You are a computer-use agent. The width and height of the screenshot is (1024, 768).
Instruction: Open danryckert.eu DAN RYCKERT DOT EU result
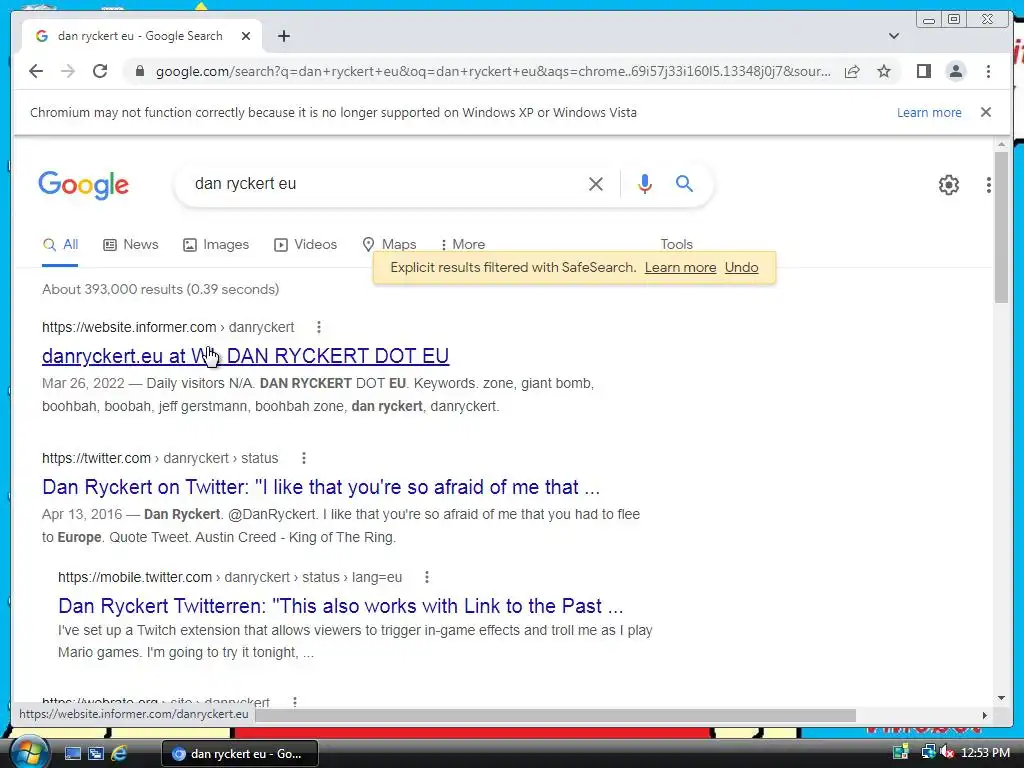click(x=246, y=356)
